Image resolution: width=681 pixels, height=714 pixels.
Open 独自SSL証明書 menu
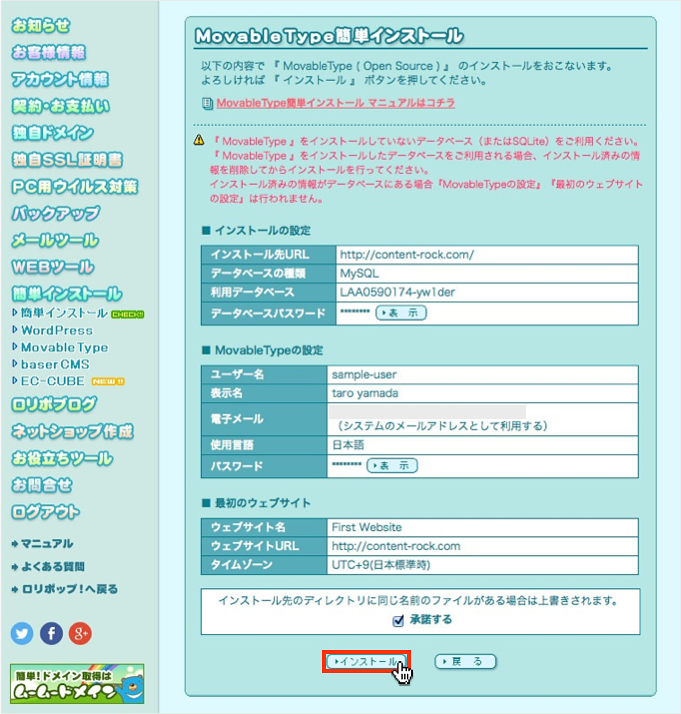67,160
